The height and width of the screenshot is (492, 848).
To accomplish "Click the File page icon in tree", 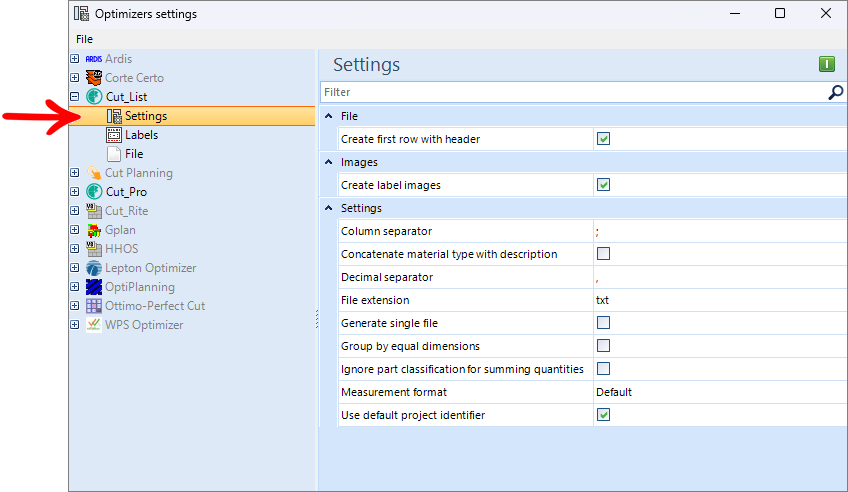I will 114,154.
